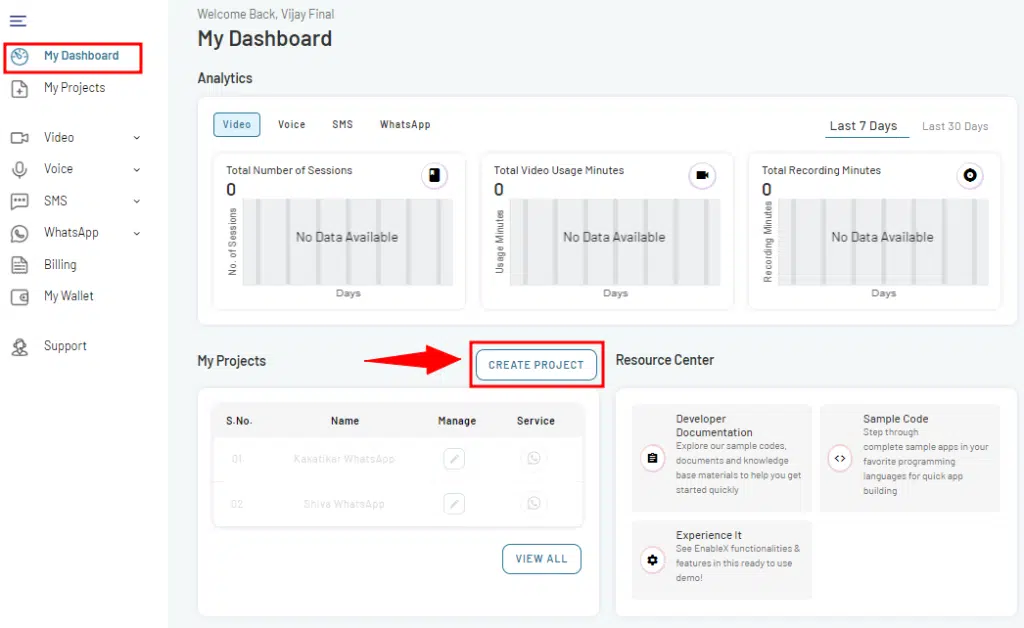Select the Voice analytics tab
1024x628 pixels.
point(291,124)
